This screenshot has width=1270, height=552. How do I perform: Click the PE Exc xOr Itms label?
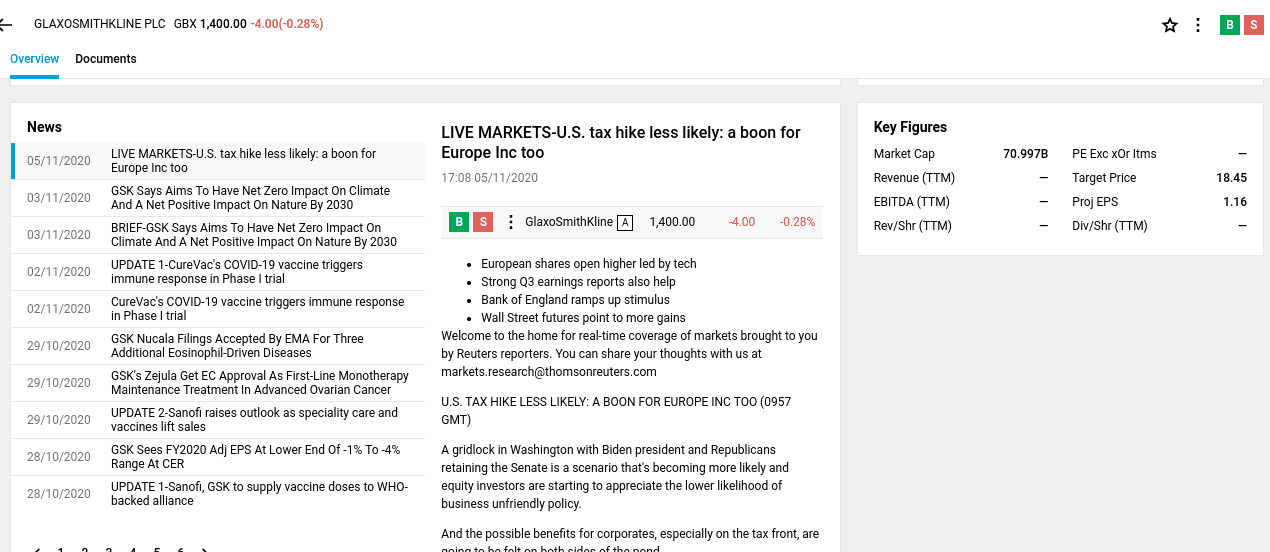(x=1114, y=154)
